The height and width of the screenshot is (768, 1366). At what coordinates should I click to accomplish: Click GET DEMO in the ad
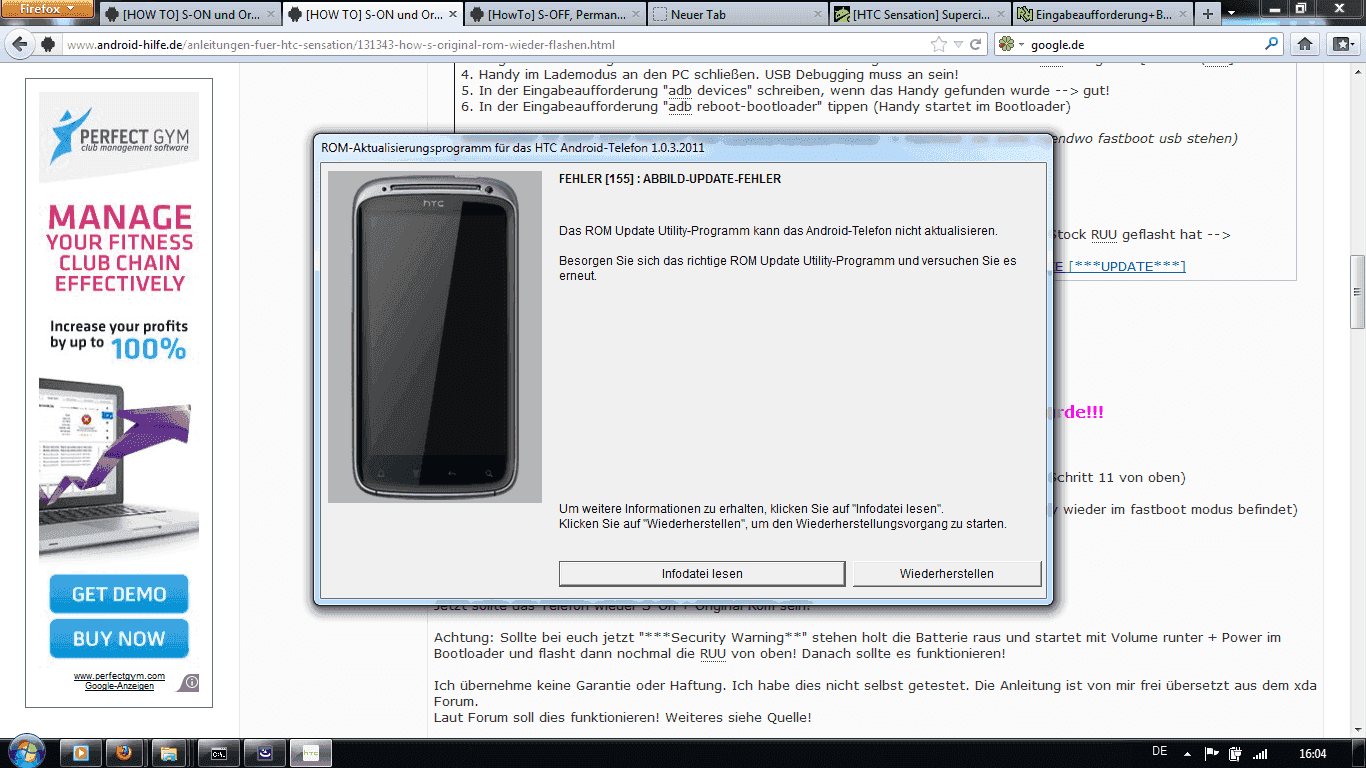[x=119, y=594]
